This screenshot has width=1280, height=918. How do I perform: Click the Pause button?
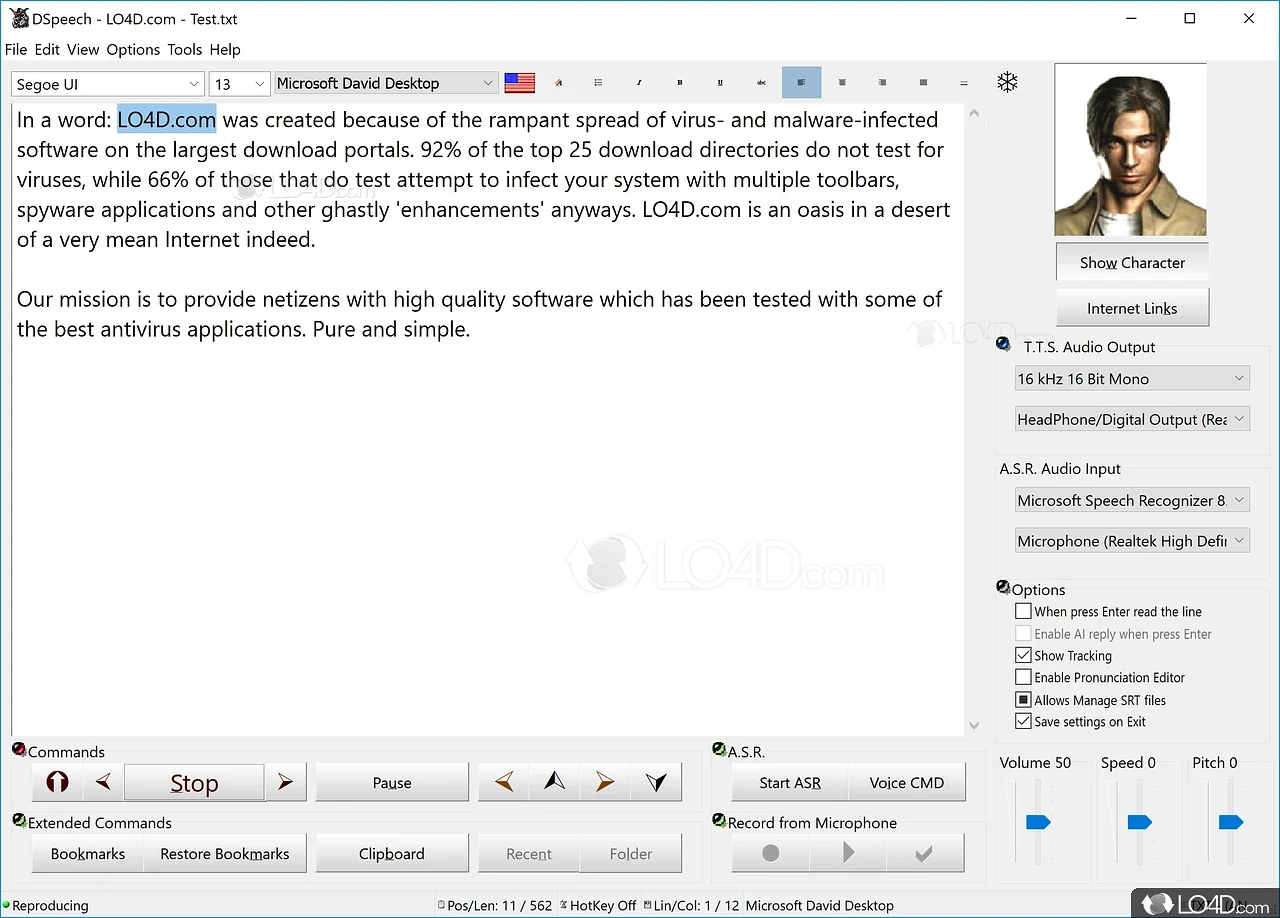click(x=392, y=782)
